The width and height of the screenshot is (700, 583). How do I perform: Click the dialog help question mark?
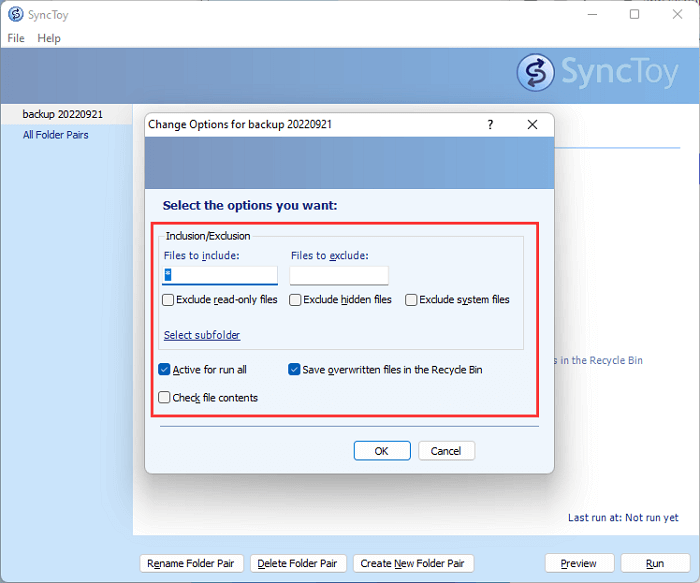click(490, 125)
